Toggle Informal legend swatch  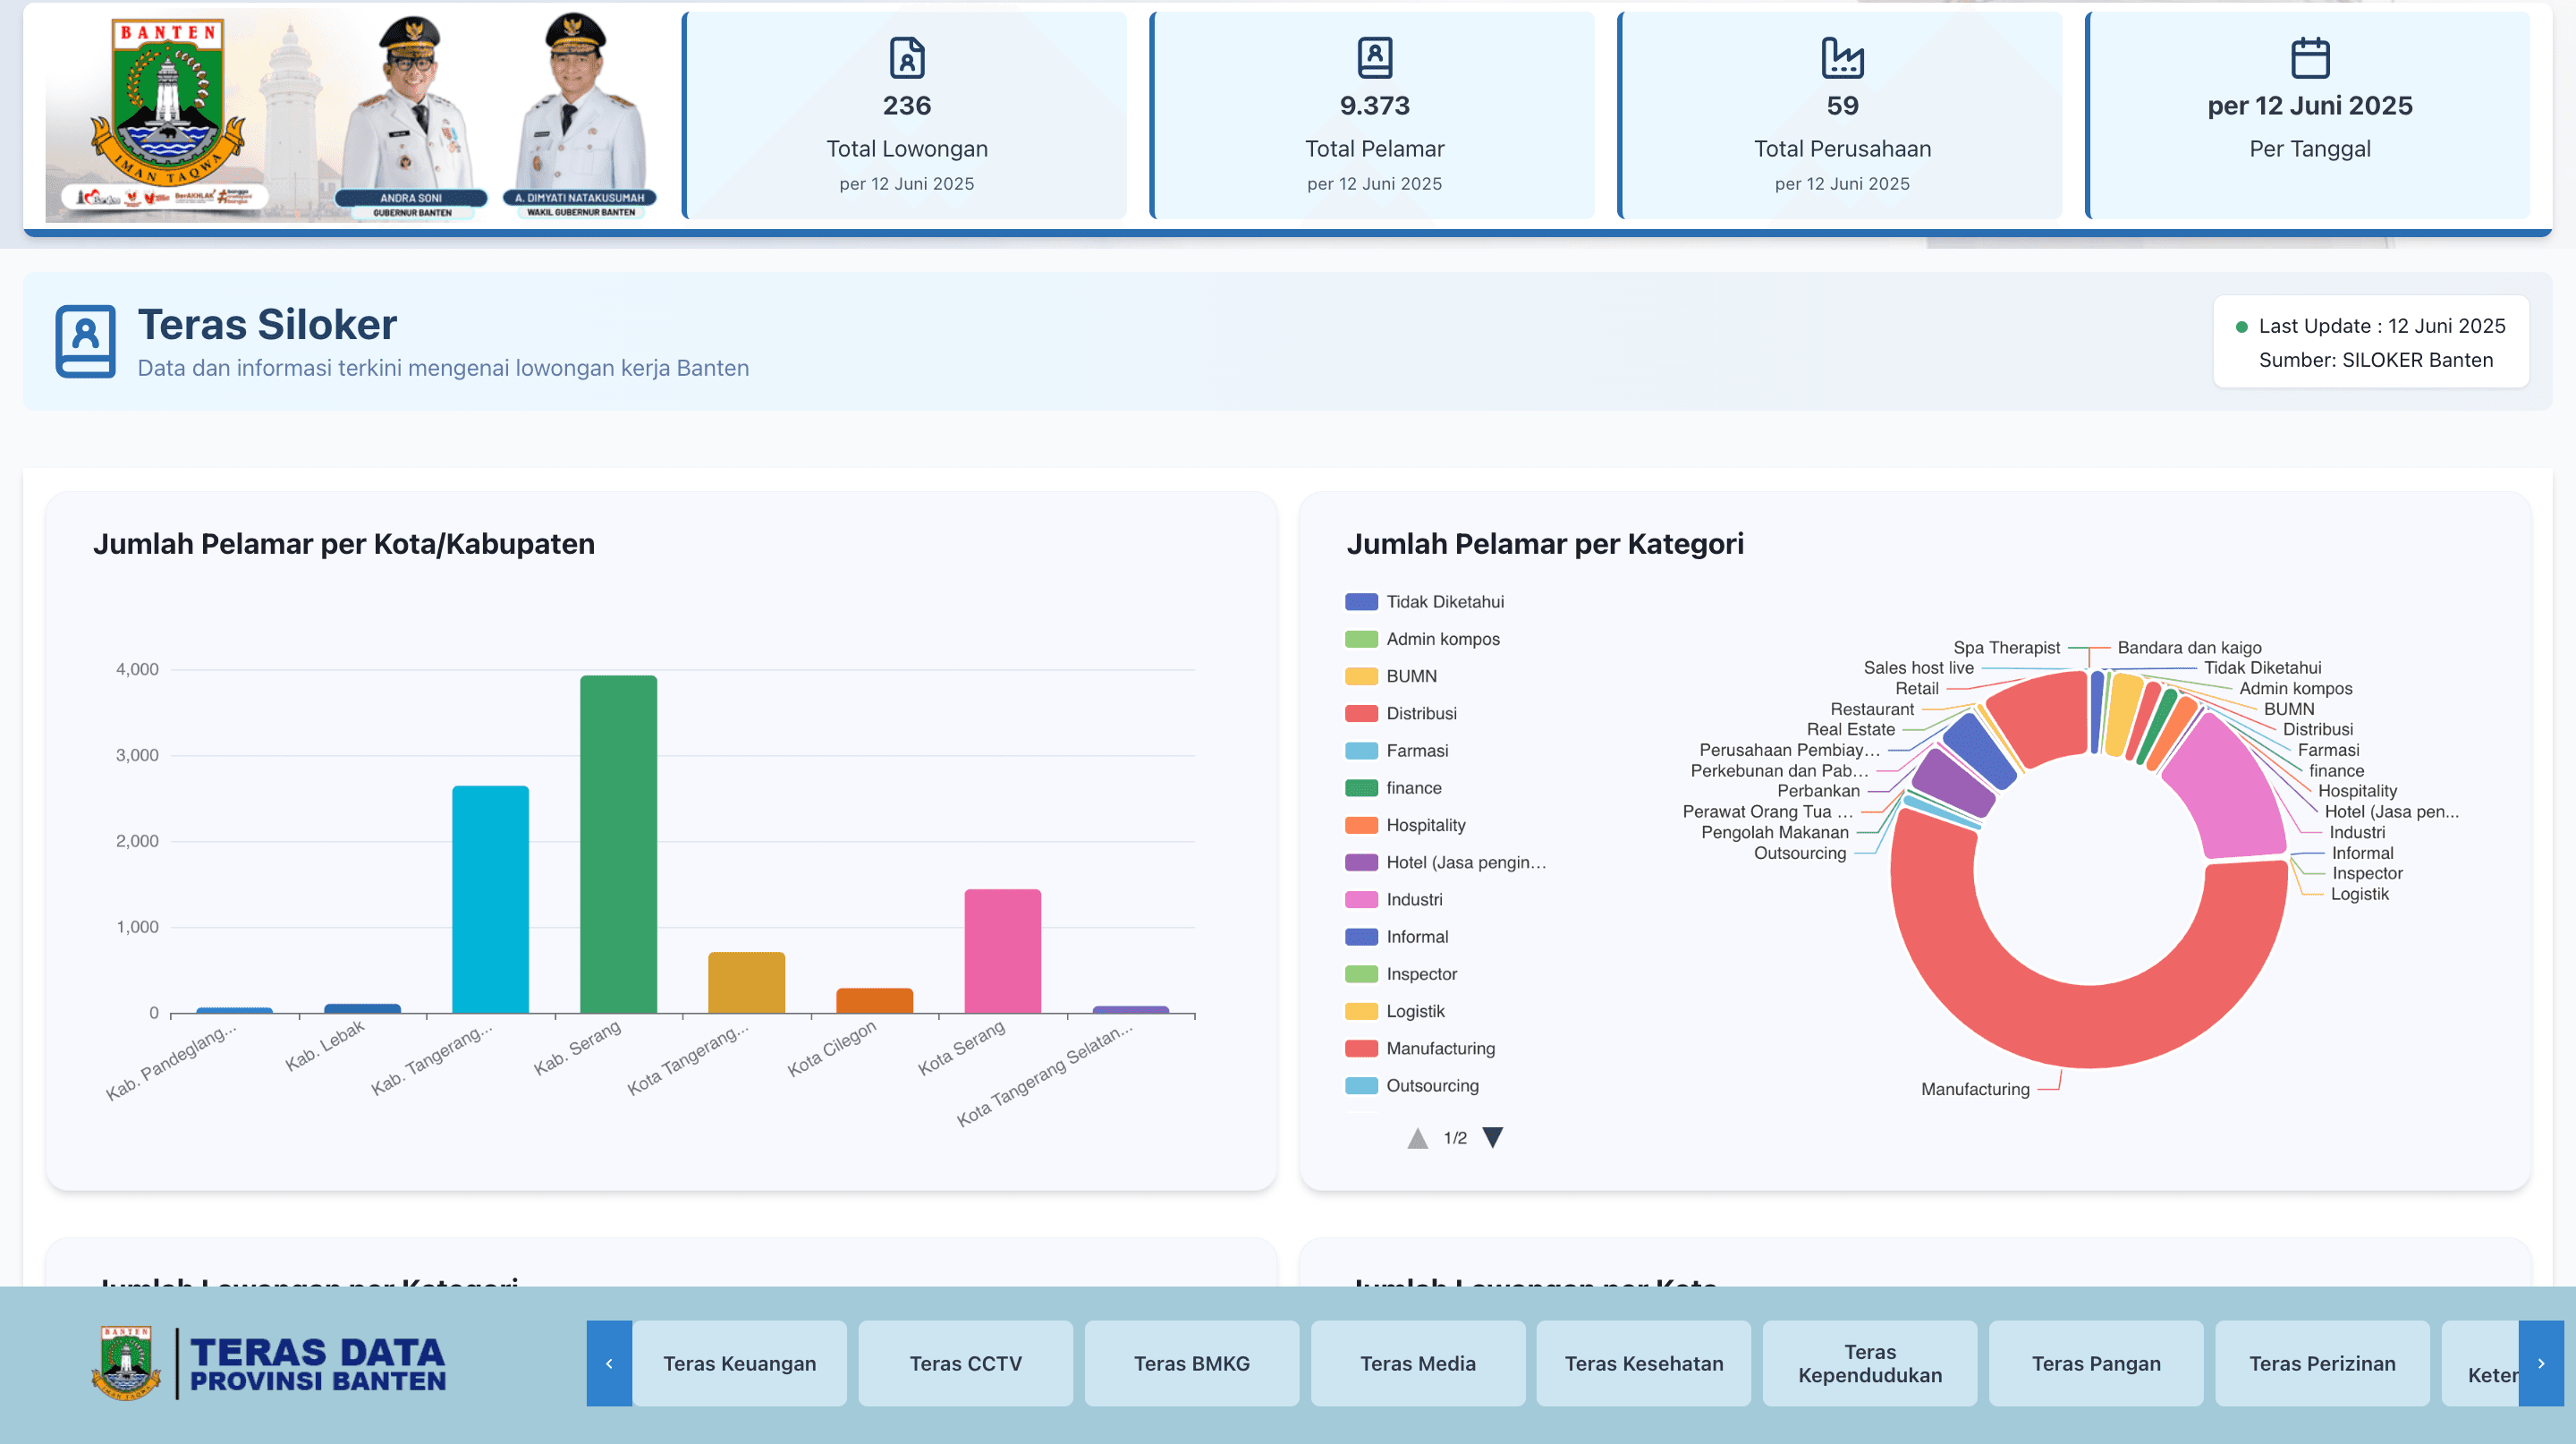(1361, 936)
